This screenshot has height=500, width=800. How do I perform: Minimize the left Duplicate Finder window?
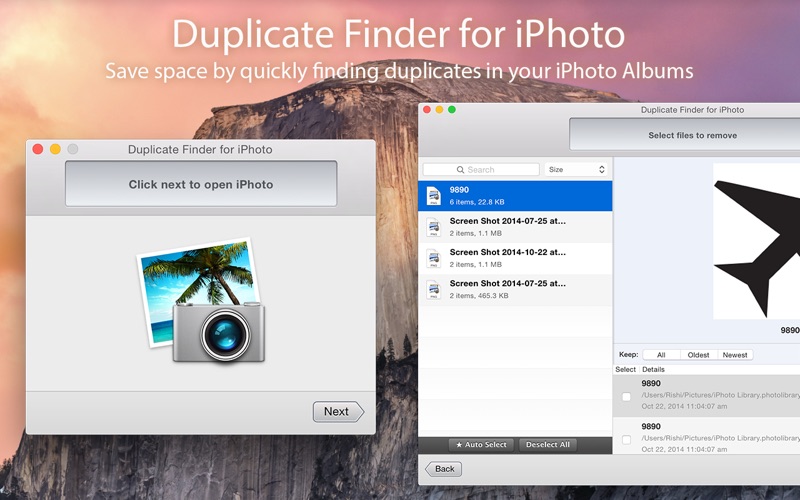55,149
